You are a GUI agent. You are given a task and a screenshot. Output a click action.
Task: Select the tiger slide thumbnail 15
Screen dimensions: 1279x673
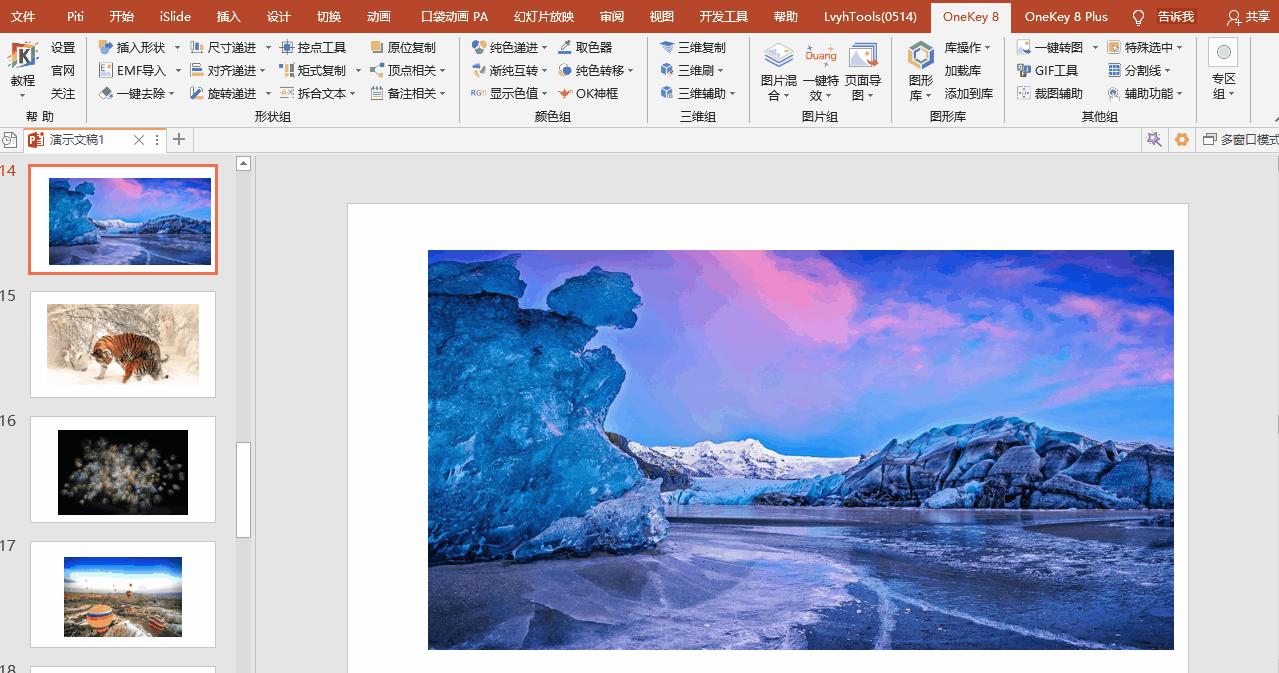[123, 344]
